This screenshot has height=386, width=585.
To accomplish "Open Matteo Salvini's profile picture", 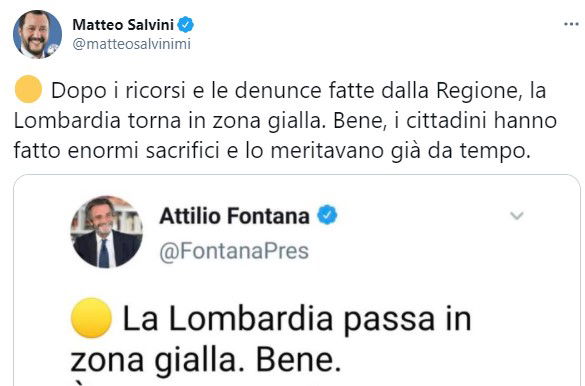I will click(37, 34).
